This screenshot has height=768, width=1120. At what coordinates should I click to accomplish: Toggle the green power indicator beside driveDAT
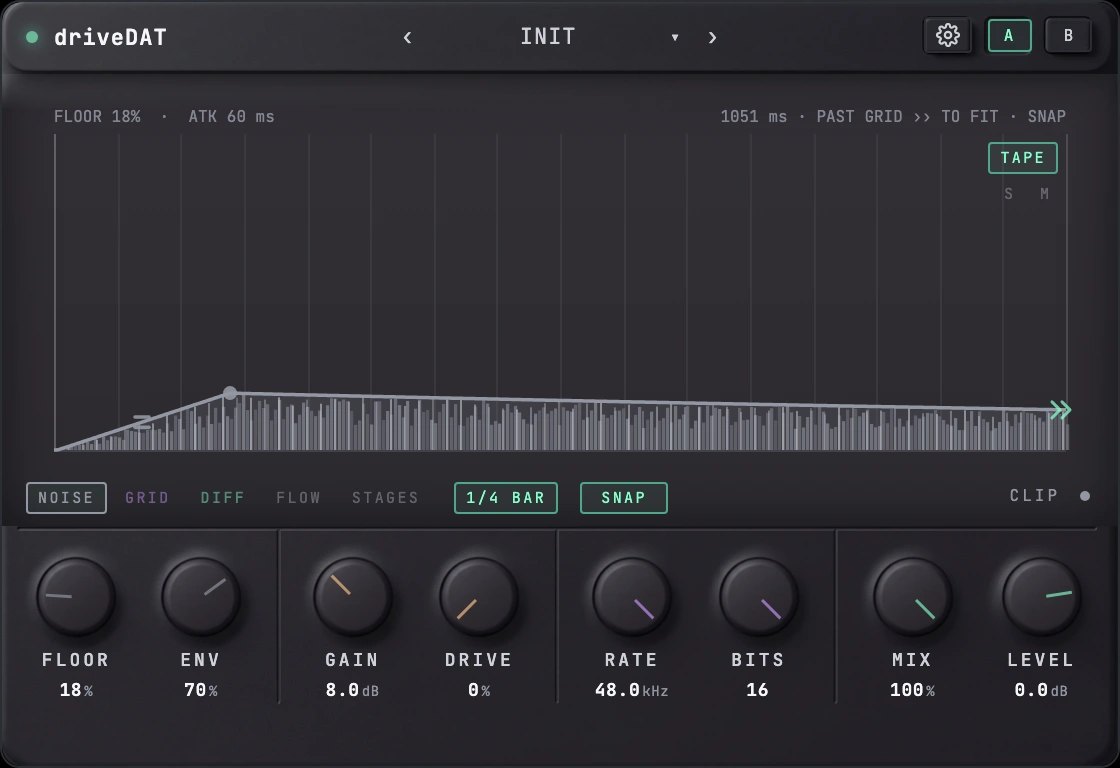[x=32, y=37]
